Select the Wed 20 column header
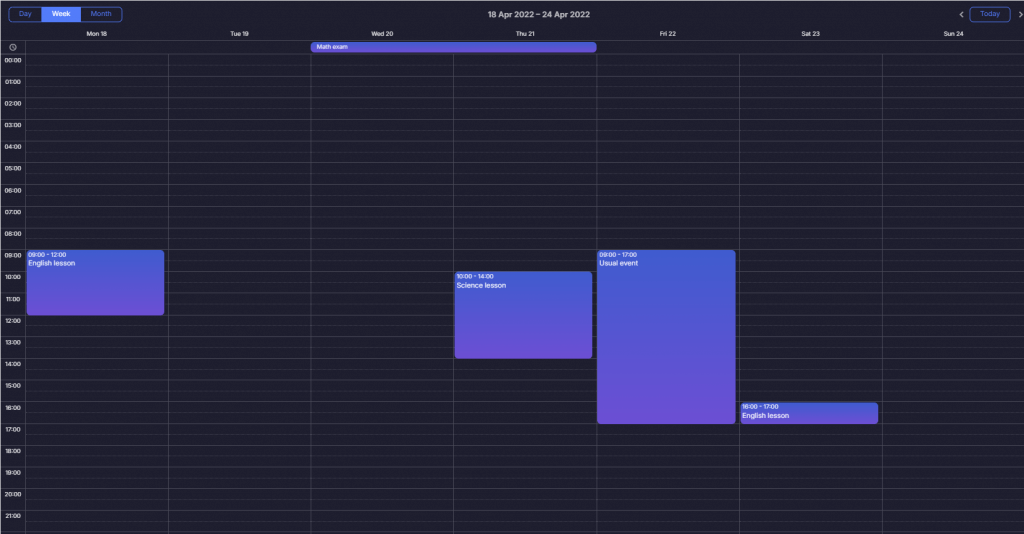Screen dimensions: 1024x534 (x=382, y=33)
